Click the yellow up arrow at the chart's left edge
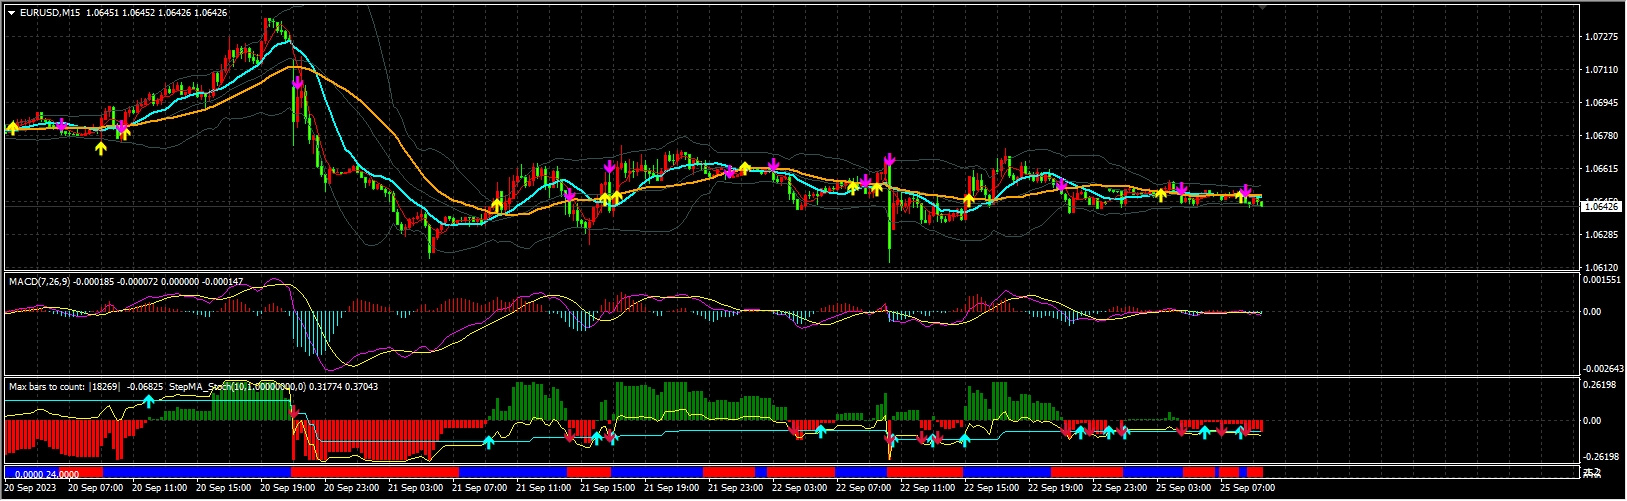Viewport: 1627px width, 501px height. point(12,128)
